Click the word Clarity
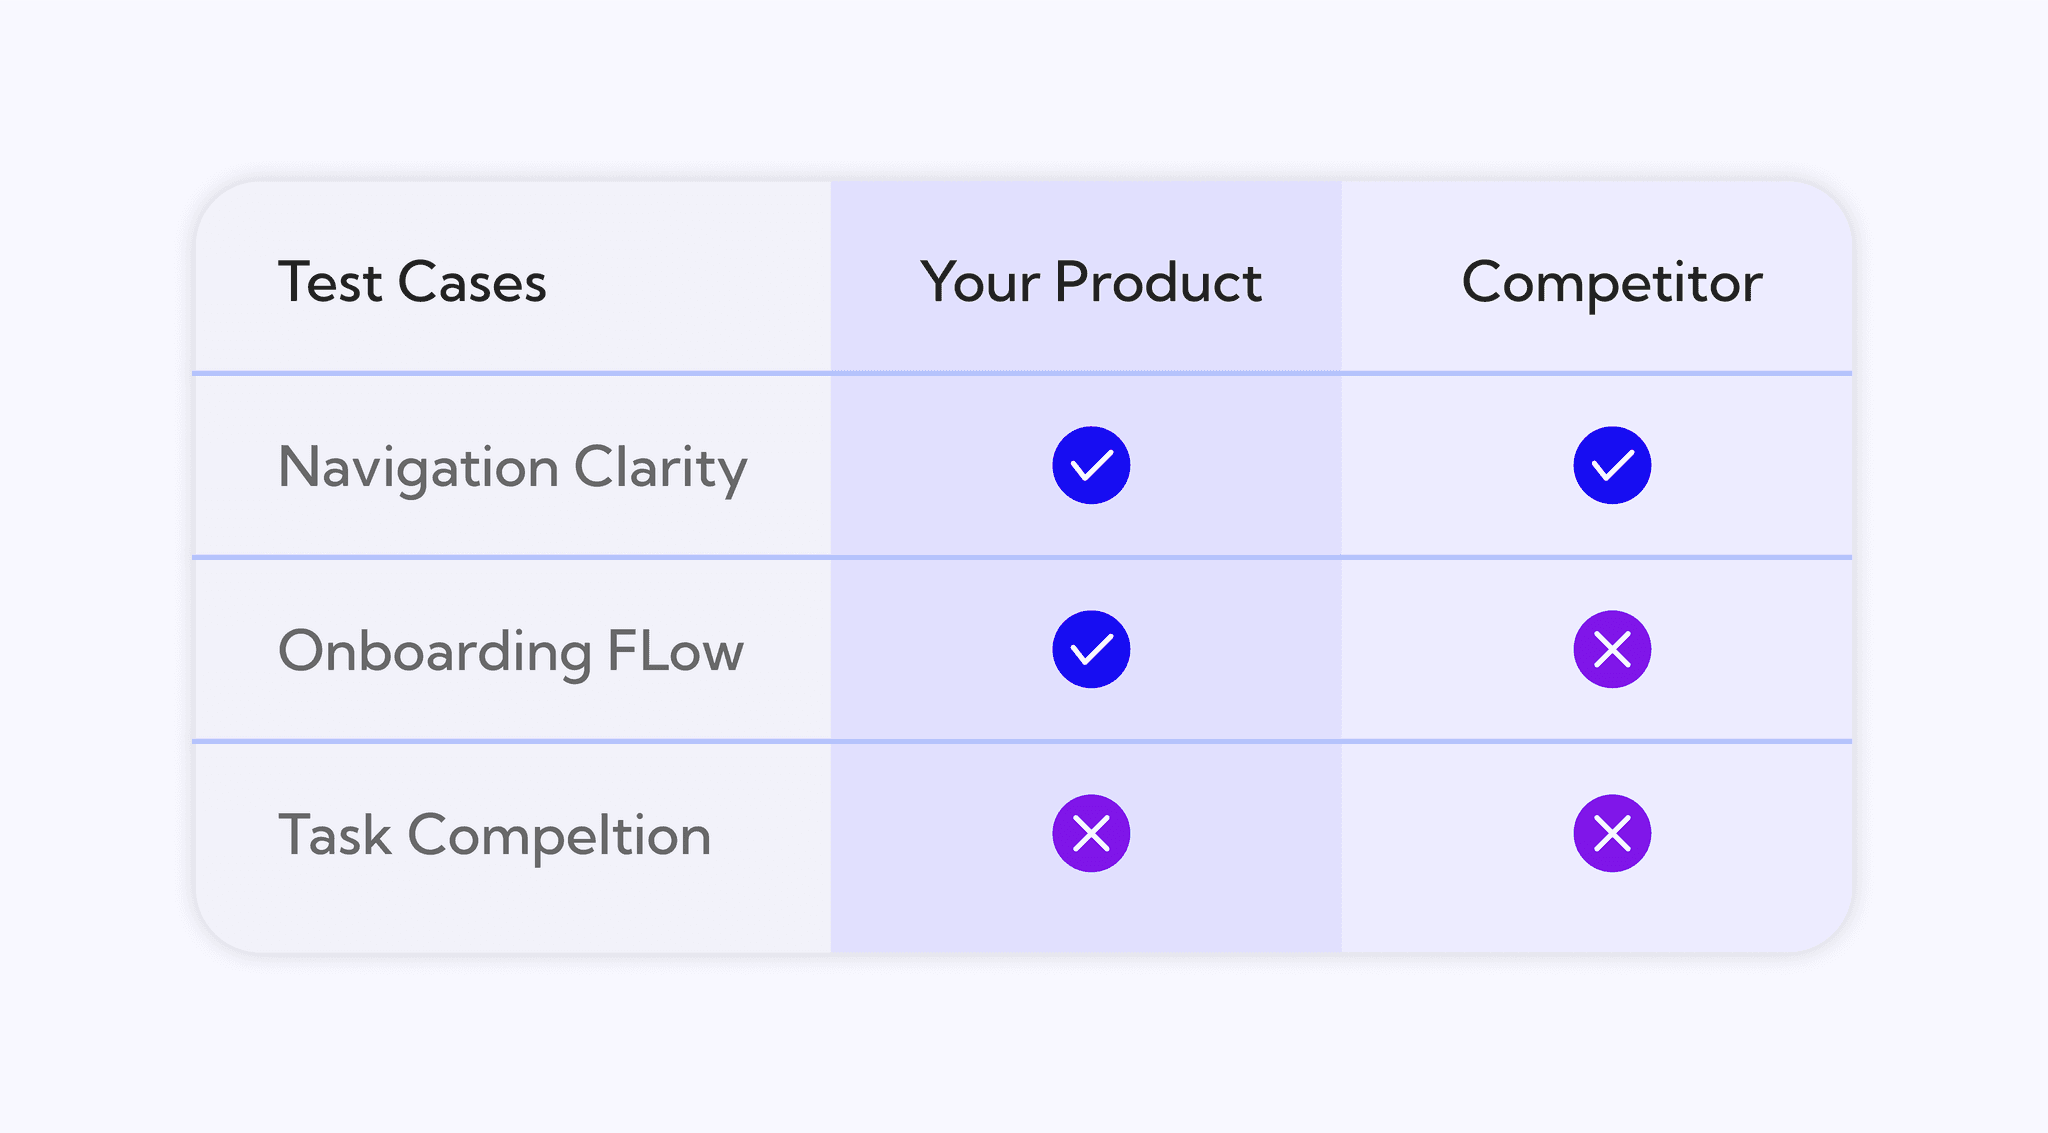 [660, 467]
